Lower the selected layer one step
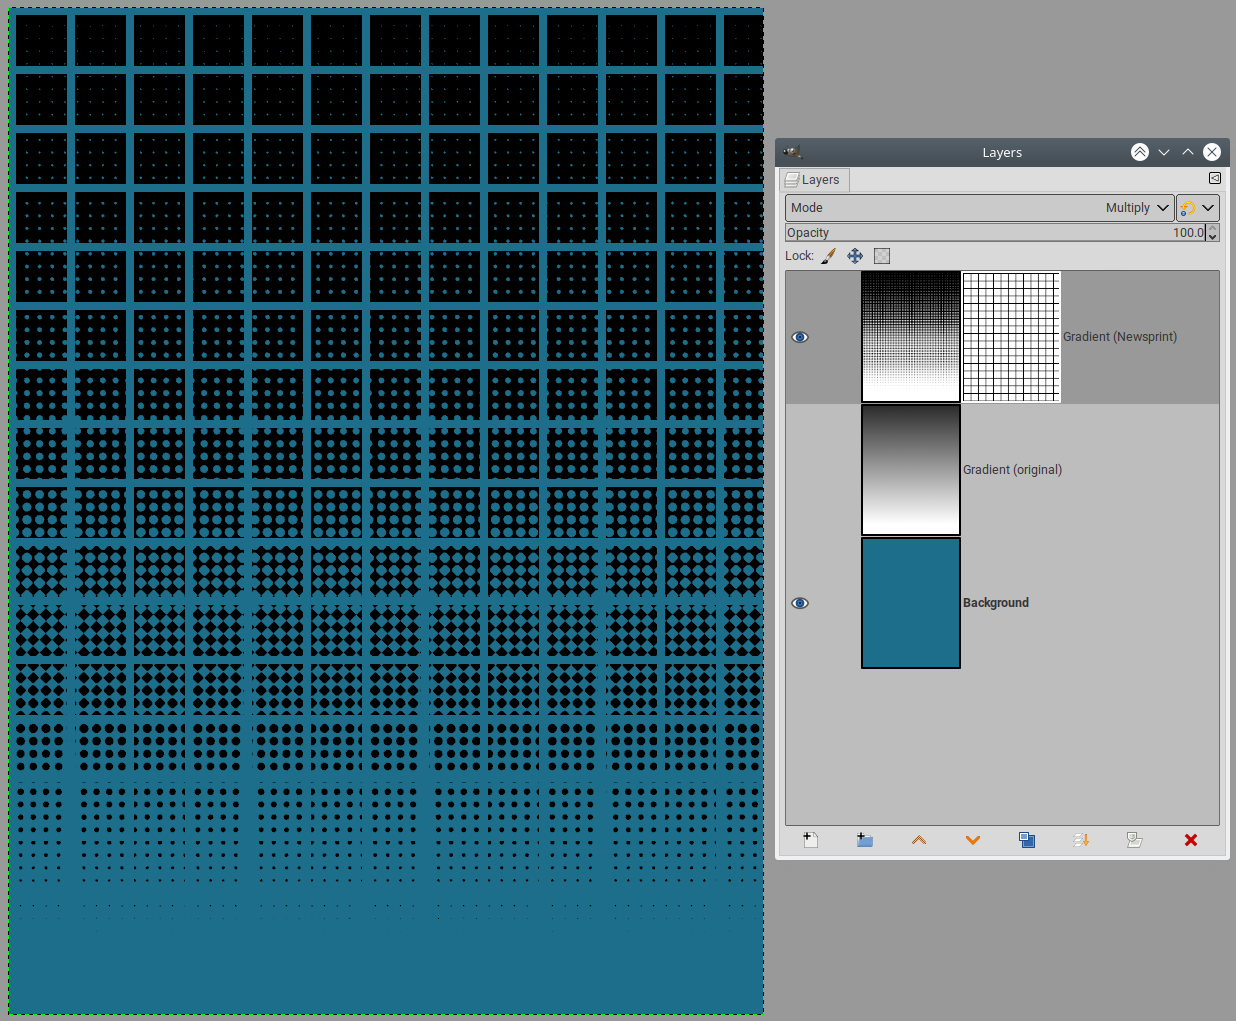 point(973,840)
